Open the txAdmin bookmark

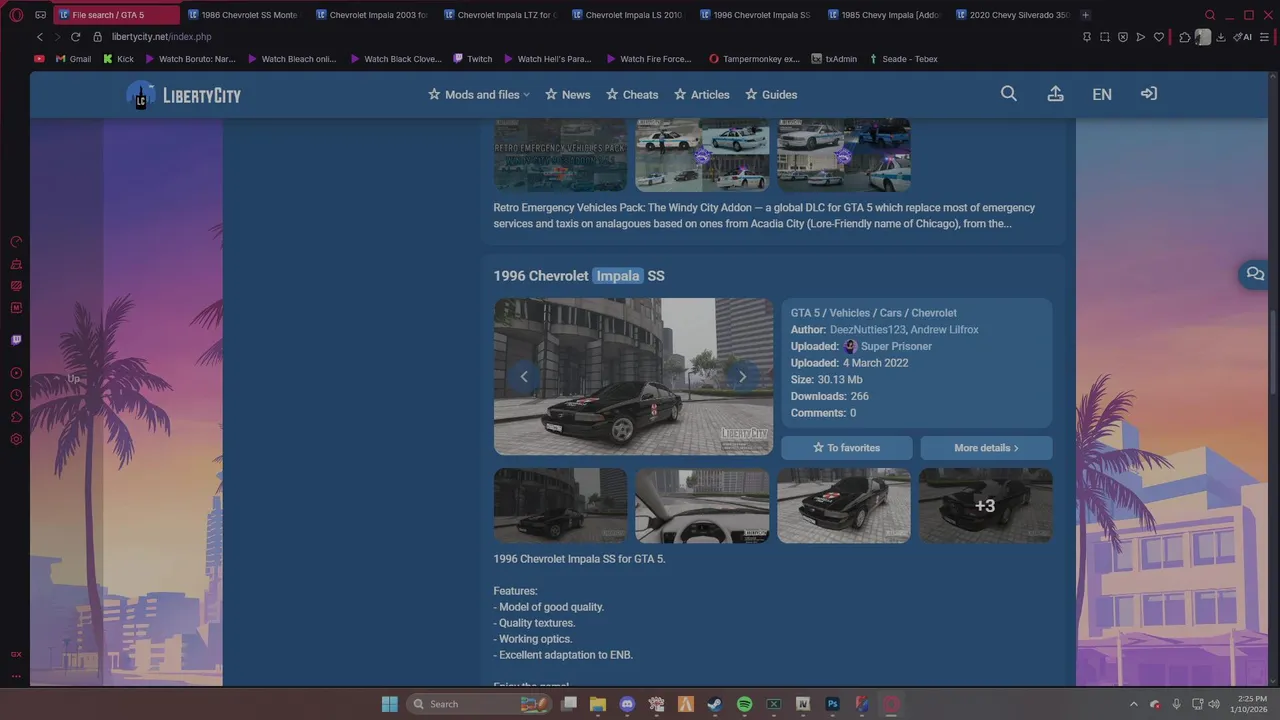tap(834, 59)
